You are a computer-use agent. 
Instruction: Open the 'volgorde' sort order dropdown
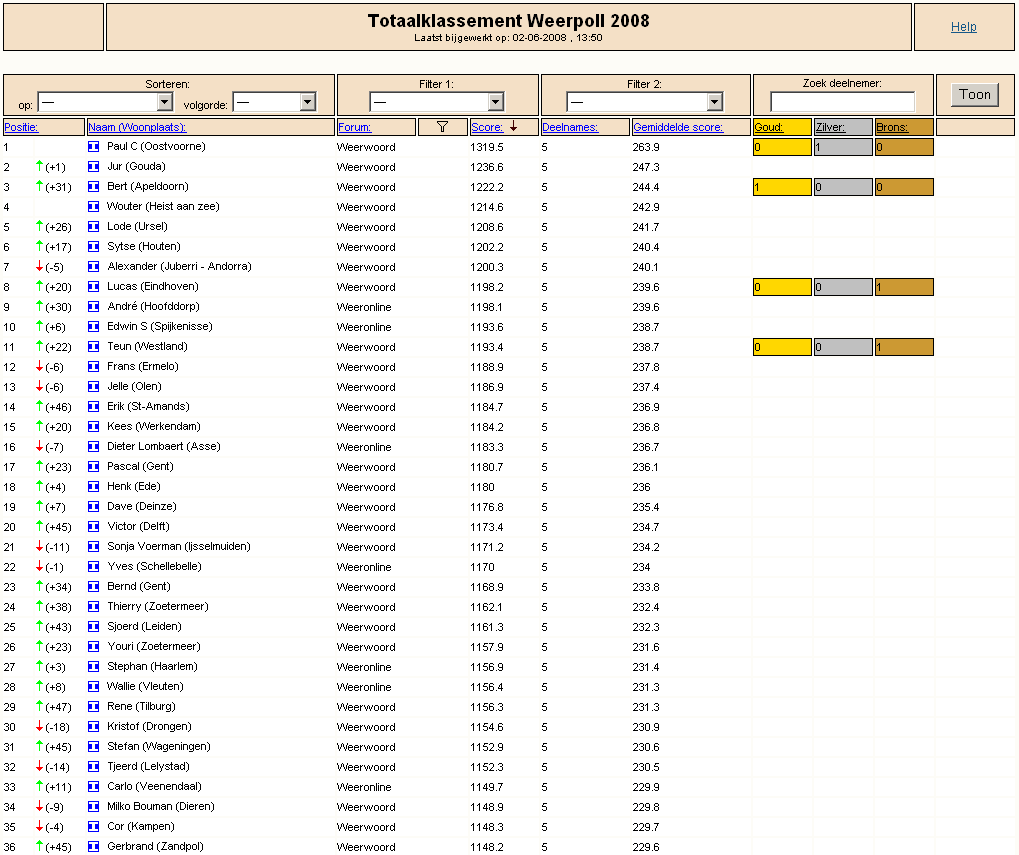[275, 102]
